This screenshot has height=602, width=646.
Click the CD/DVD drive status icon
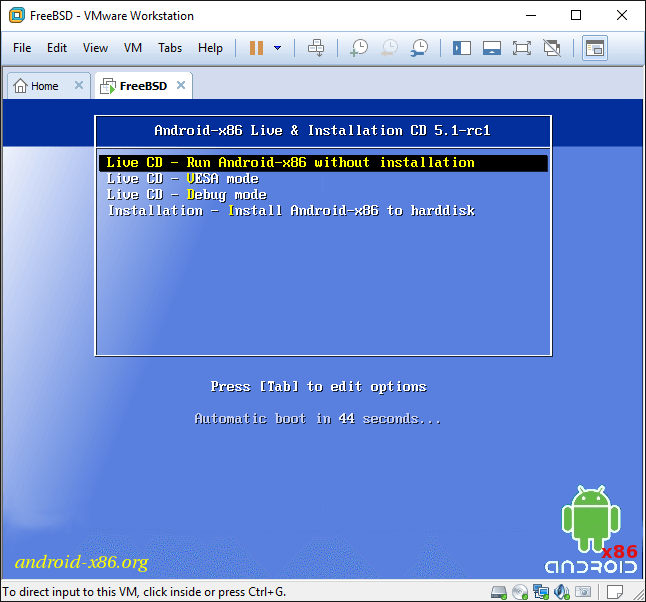[x=520, y=592]
